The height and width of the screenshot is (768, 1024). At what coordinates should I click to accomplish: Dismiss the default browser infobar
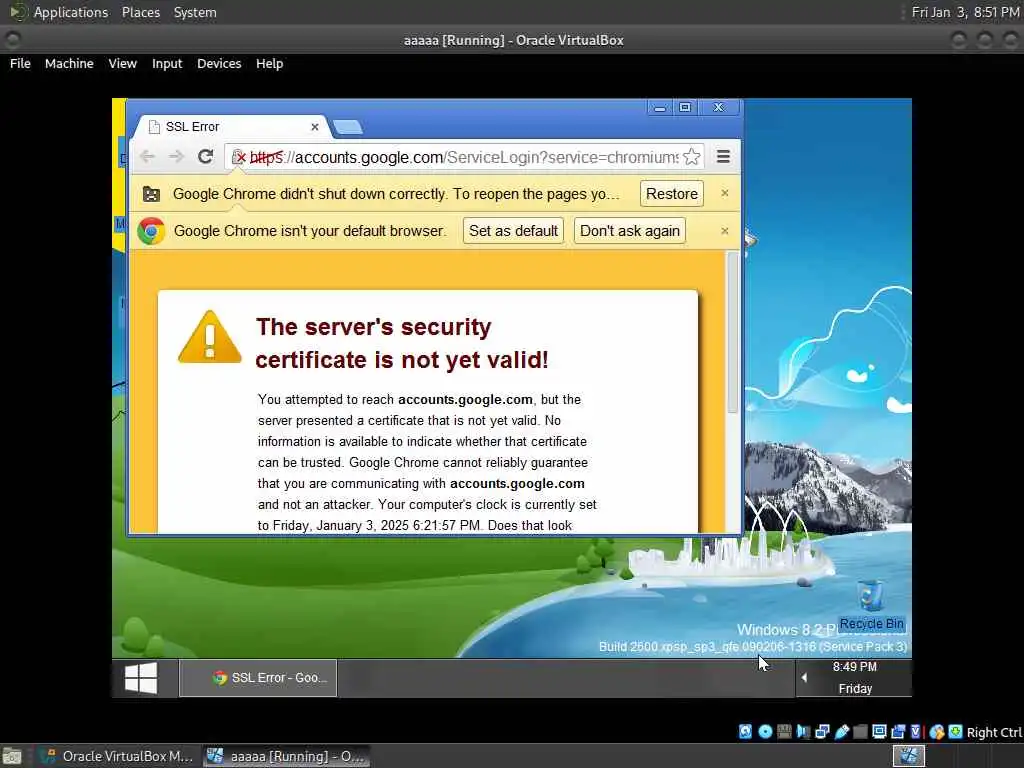click(724, 231)
